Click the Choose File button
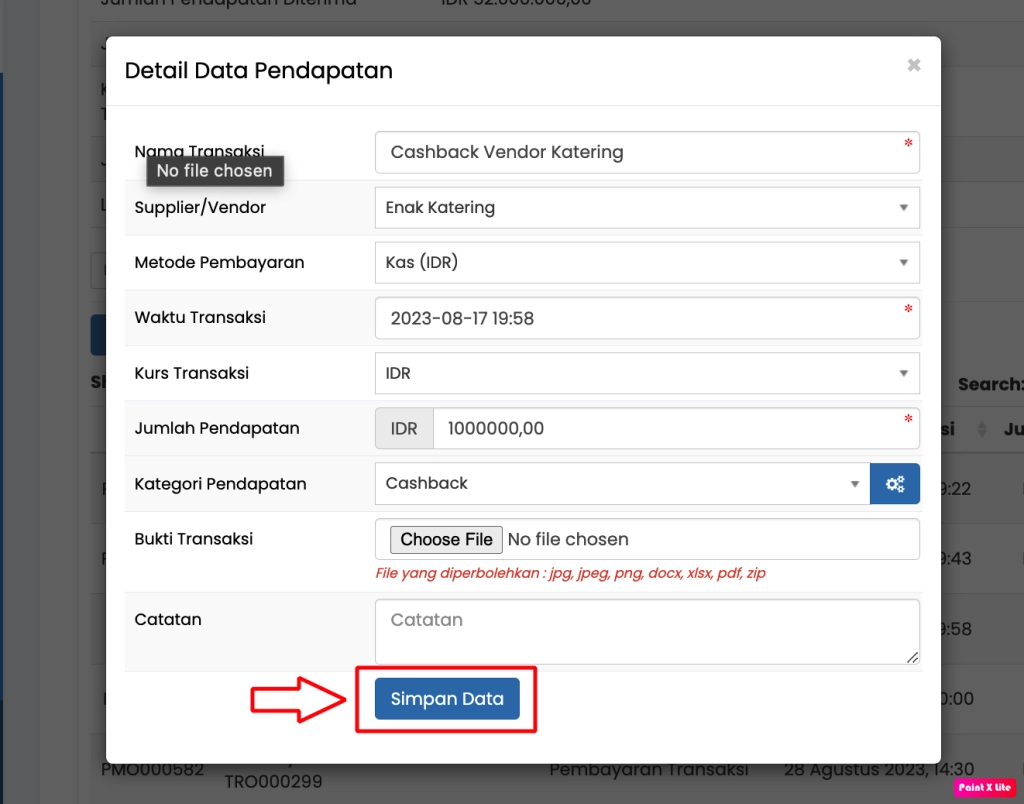This screenshot has height=804, width=1024. click(x=446, y=540)
